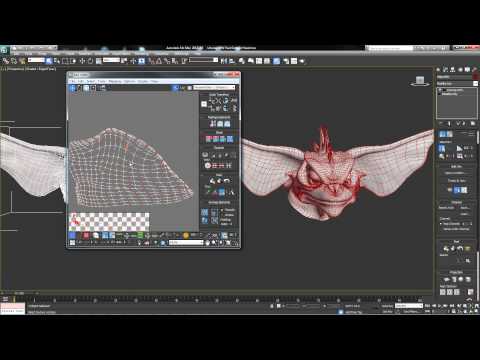The image size is (480, 360).
Task: Click the Go to End playback button
Action: coord(452,305)
